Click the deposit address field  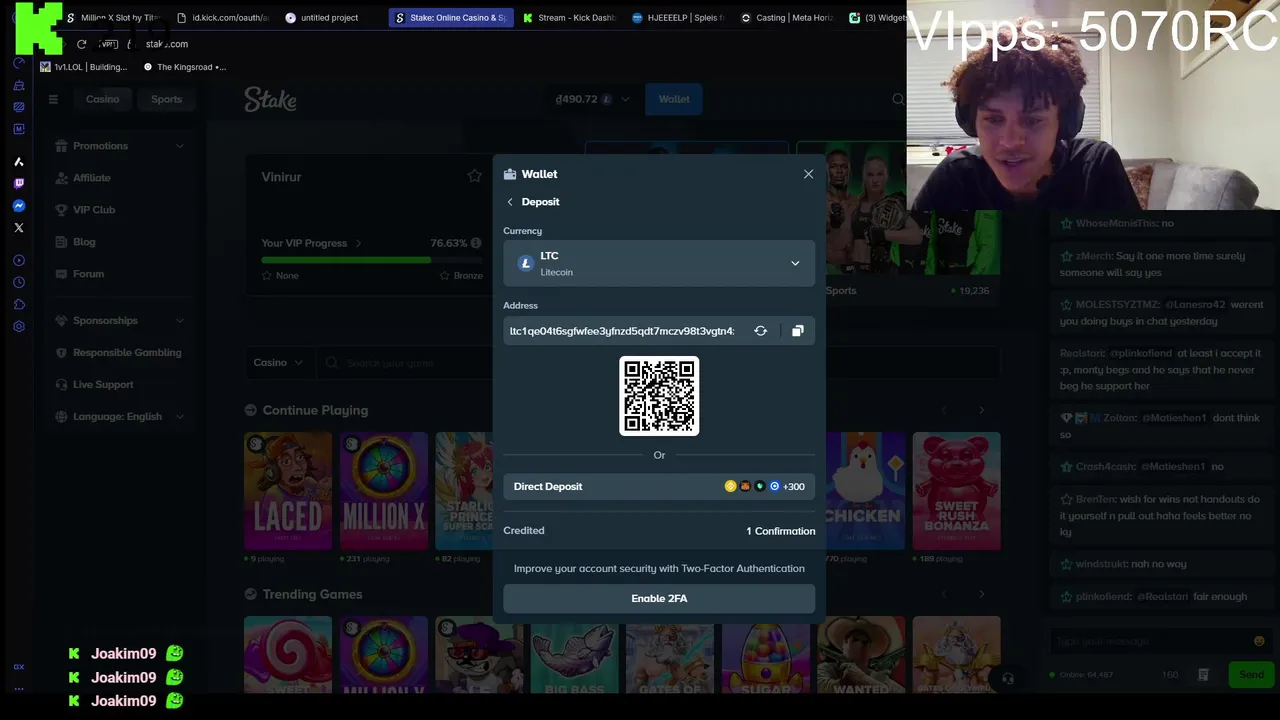click(622, 331)
